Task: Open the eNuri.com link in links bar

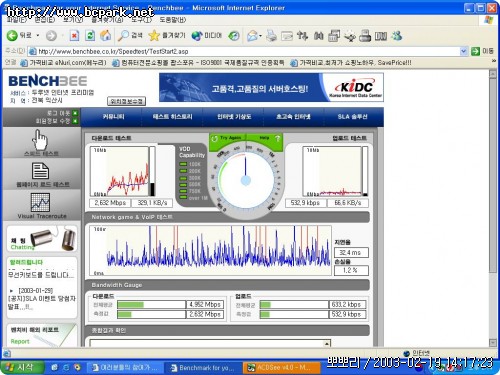Action: [63, 62]
